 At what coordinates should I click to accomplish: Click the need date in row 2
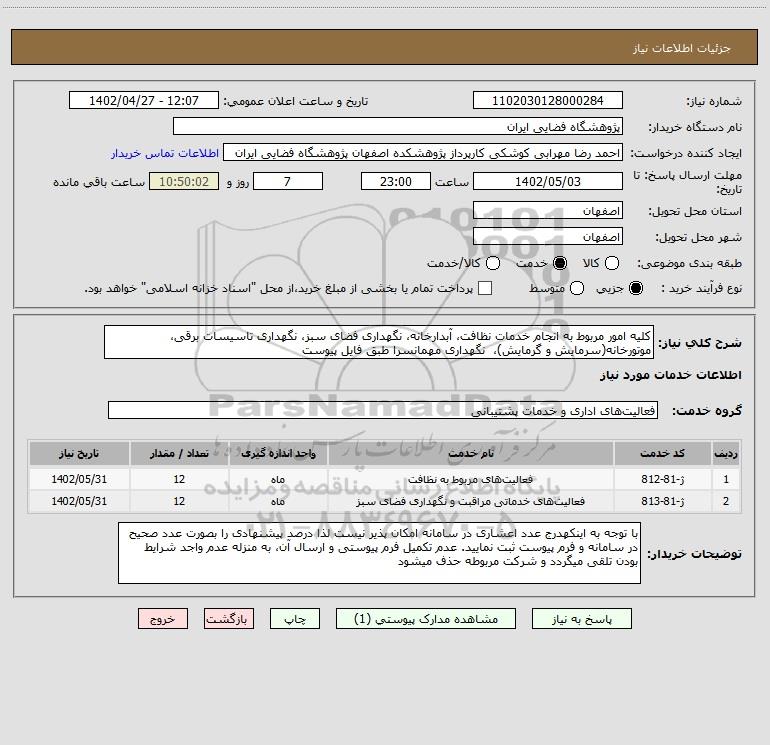(79, 501)
